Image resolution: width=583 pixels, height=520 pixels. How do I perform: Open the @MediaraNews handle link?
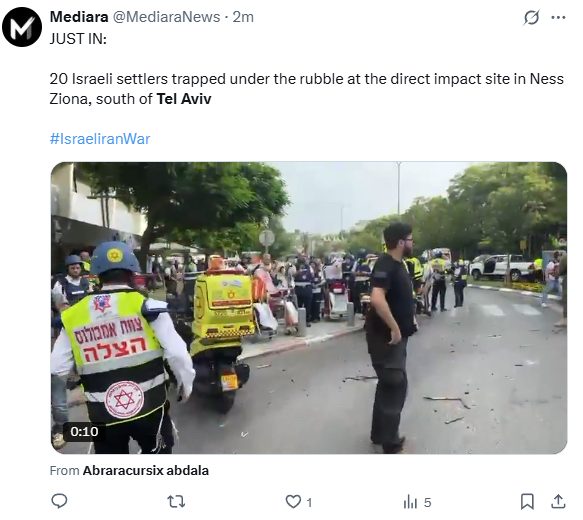point(166,17)
